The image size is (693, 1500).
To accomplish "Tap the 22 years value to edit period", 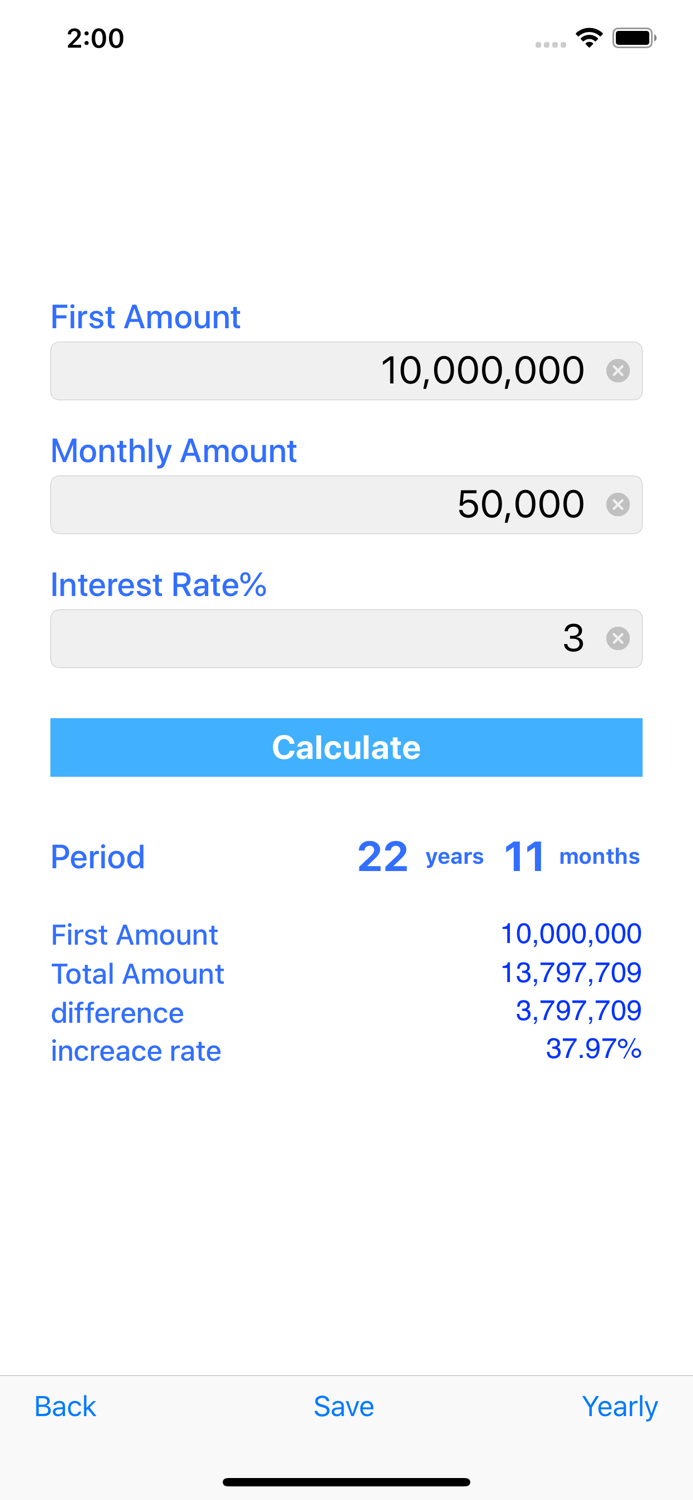I will pos(383,855).
